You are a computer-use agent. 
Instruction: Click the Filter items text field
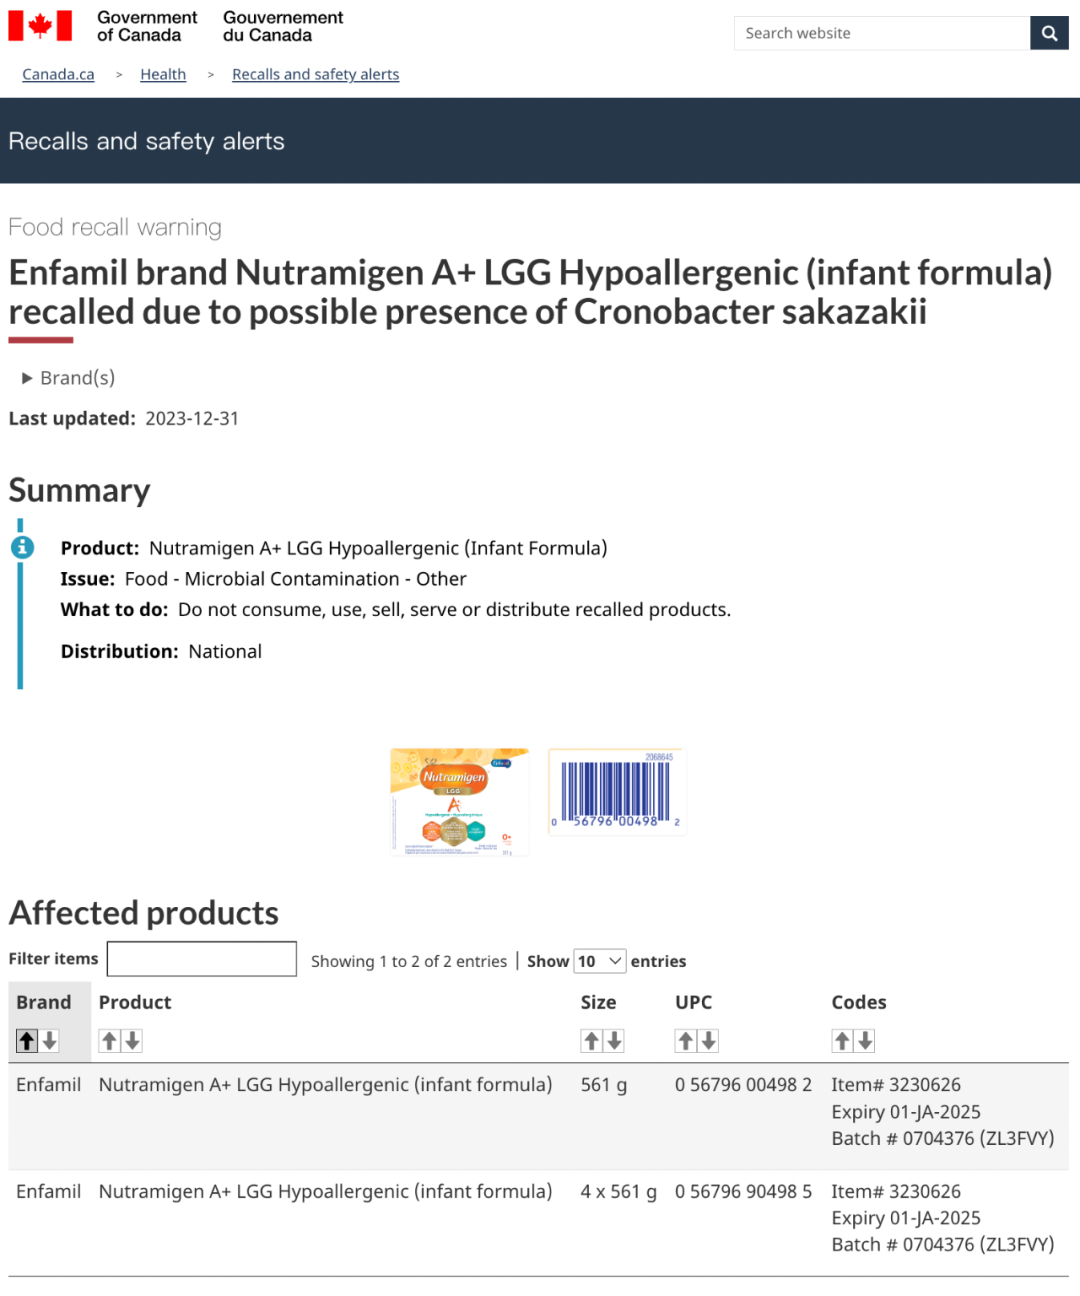pyautogui.click(x=202, y=959)
